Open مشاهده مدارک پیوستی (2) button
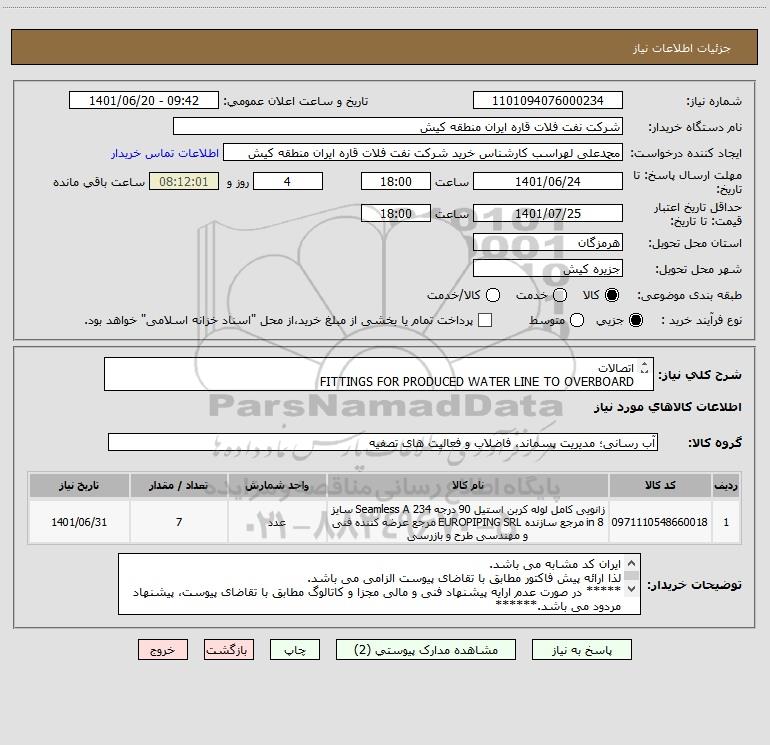This screenshot has width=770, height=745. [426, 650]
